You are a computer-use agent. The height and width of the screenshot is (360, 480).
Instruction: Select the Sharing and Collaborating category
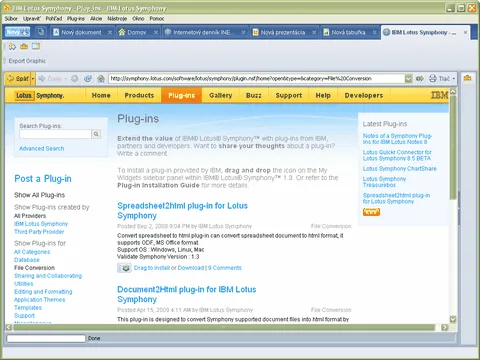click(48, 276)
